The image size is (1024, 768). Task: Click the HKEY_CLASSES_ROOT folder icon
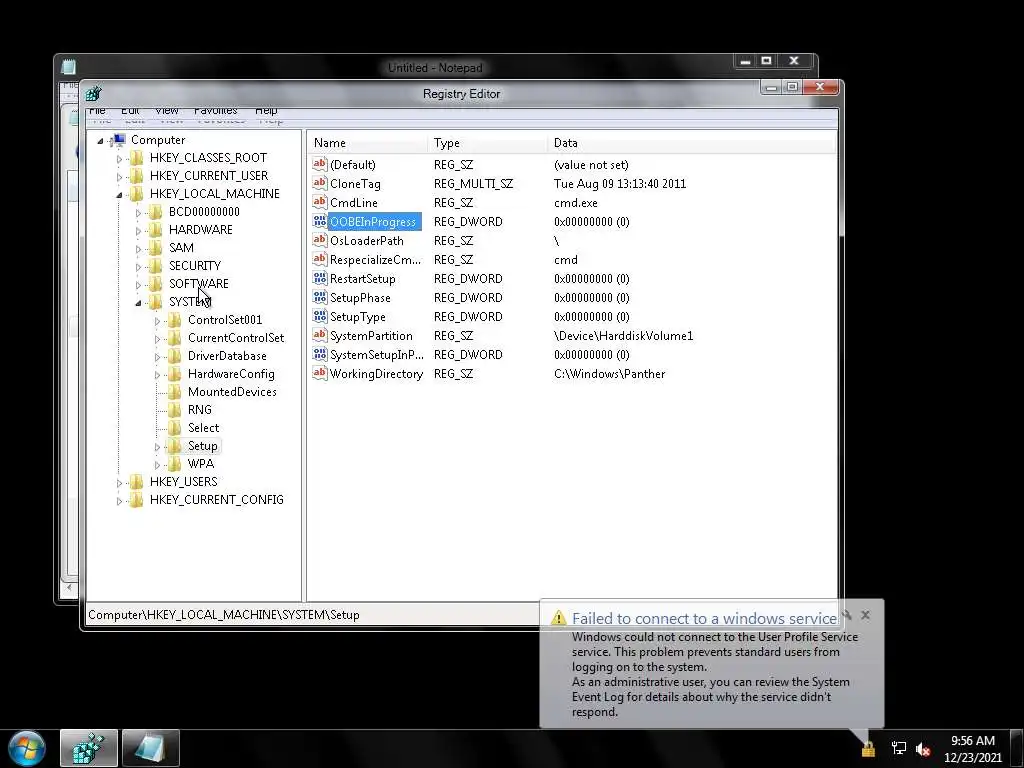click(136, 157)
